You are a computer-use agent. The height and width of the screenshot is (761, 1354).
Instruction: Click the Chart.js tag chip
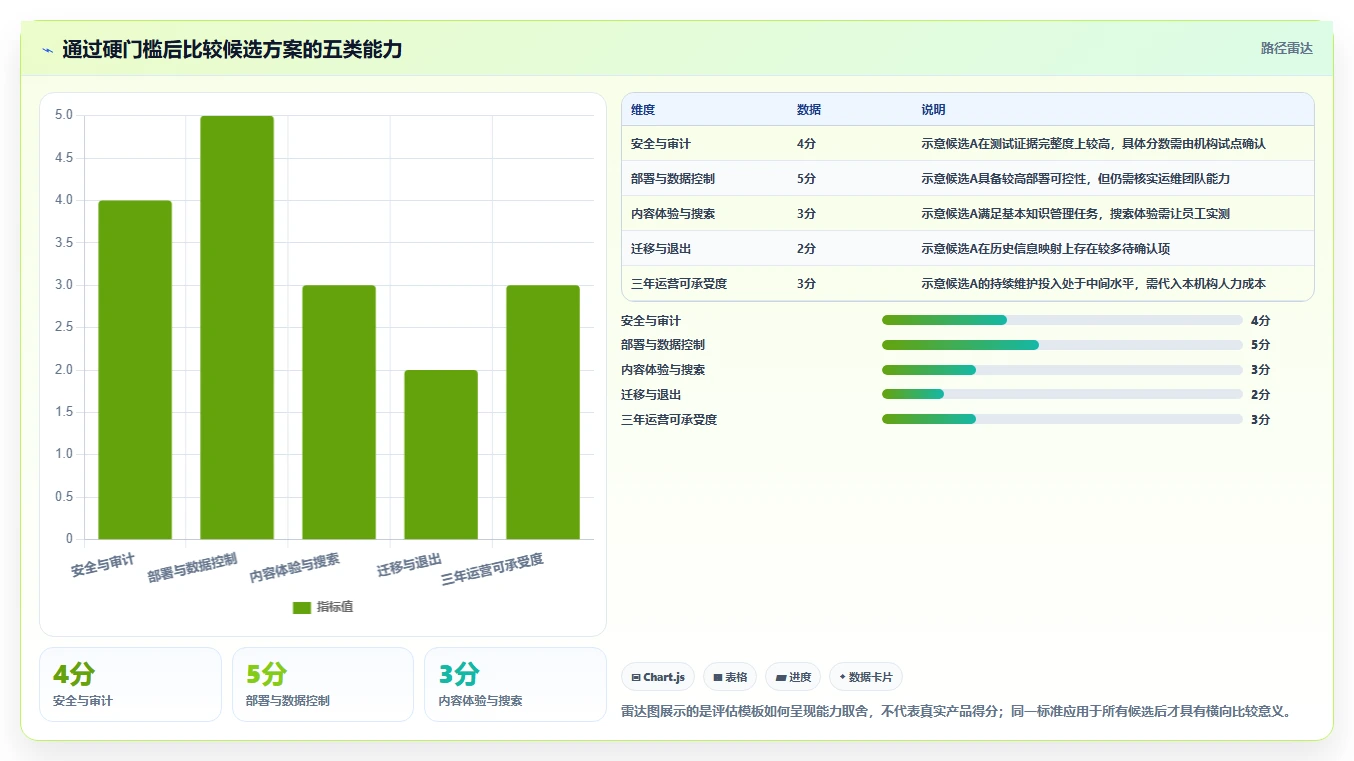(658, 677)
